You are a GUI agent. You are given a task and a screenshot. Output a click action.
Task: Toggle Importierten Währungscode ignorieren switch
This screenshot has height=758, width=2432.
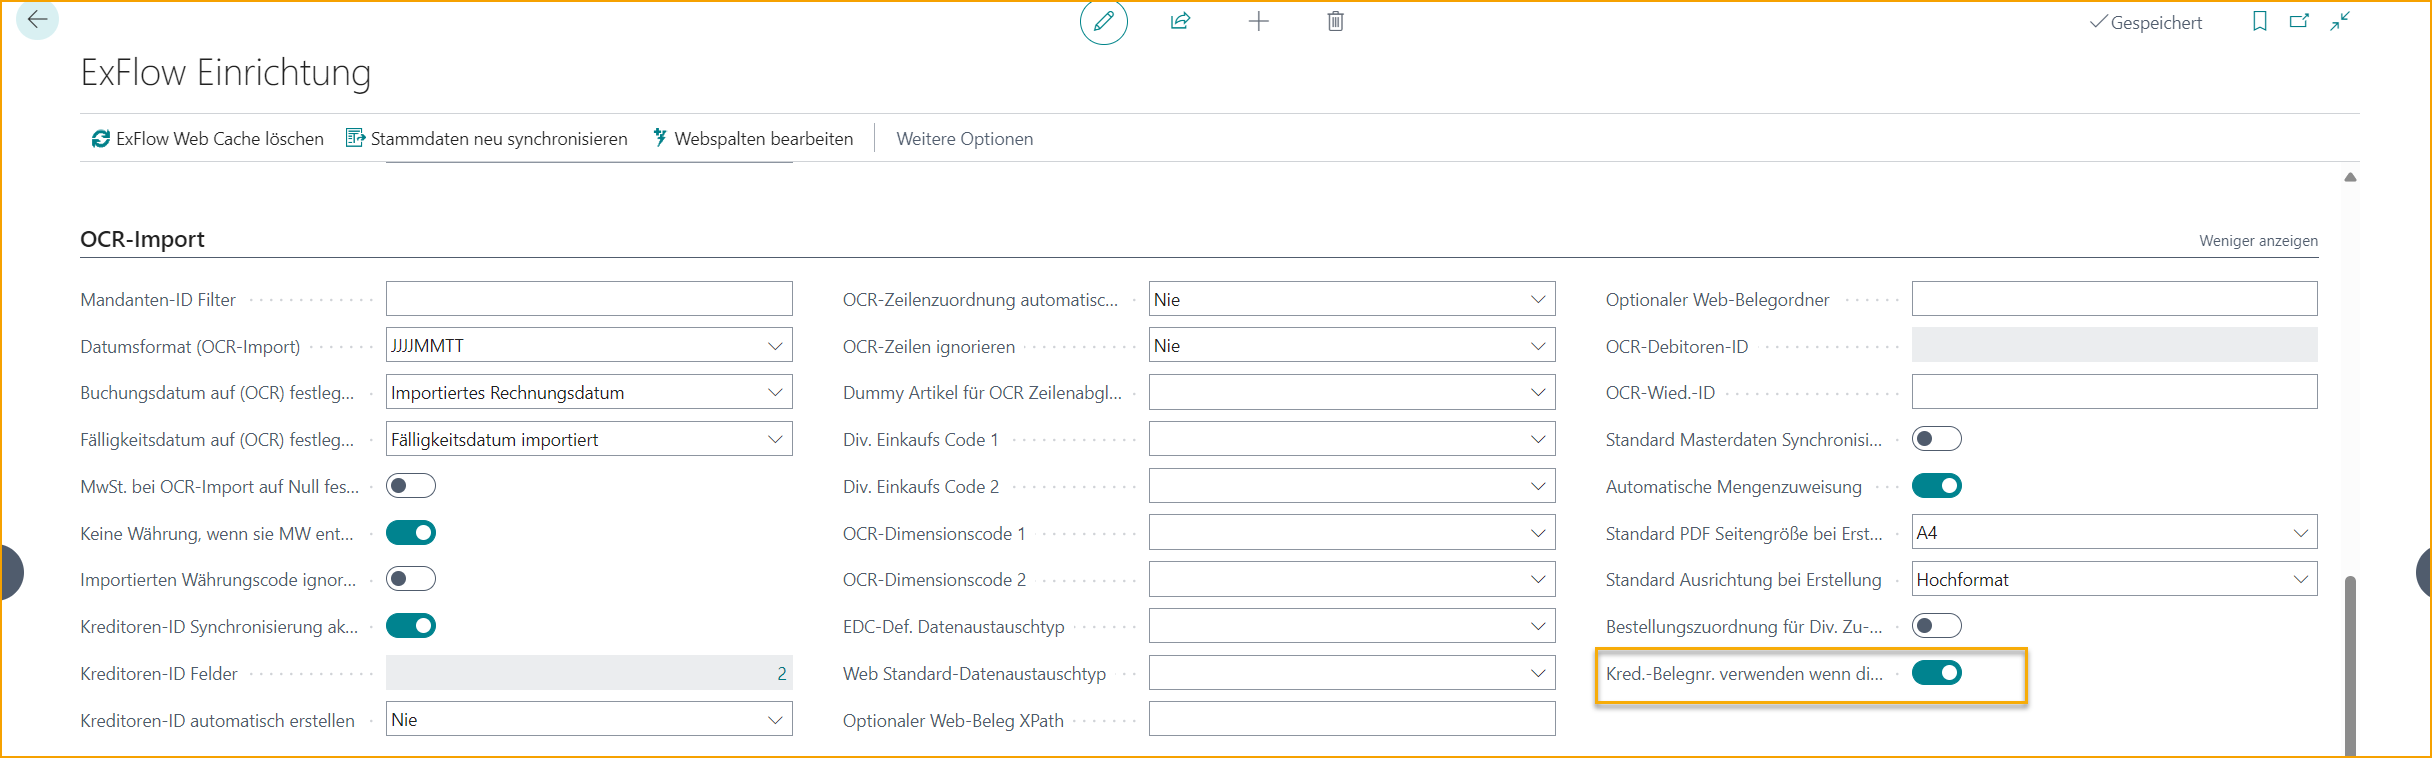pos(411,579)
